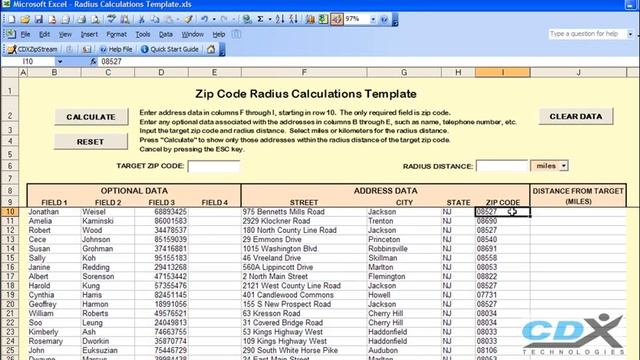Click zip code cell 07731
This screenshot has height=360, width=640.
point(502,295)
